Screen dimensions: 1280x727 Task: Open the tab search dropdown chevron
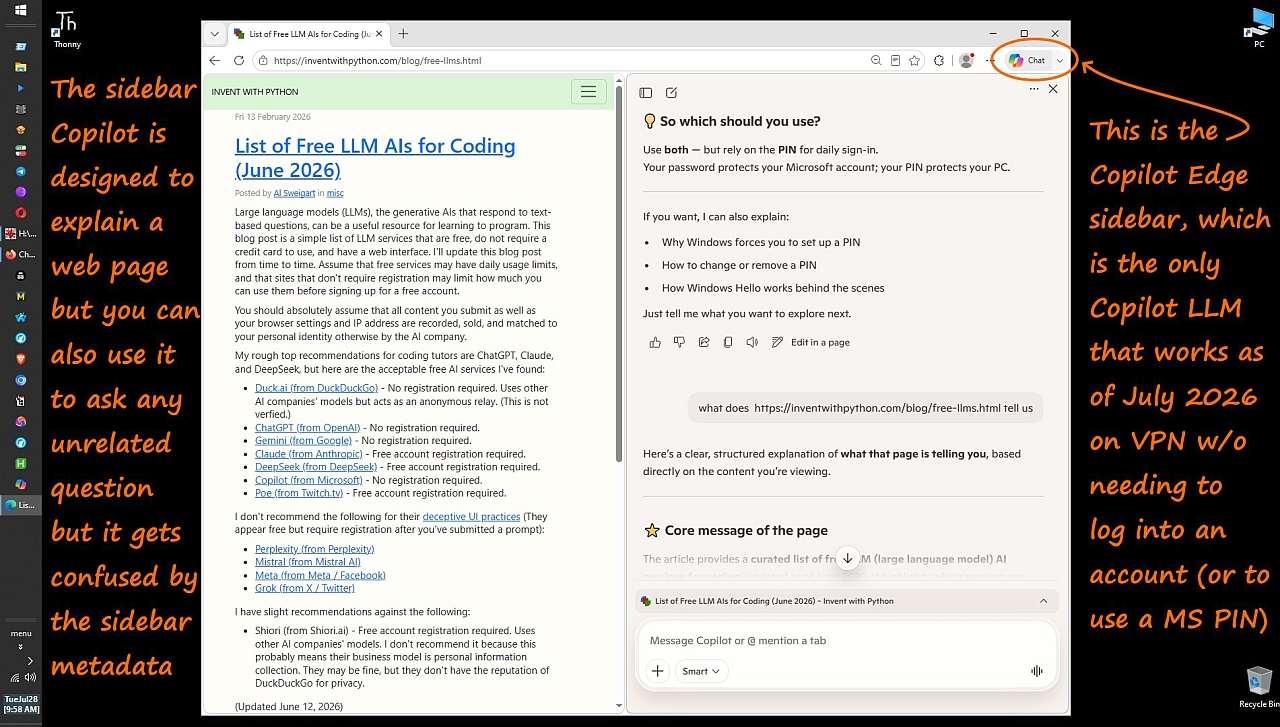click(214, 33)
